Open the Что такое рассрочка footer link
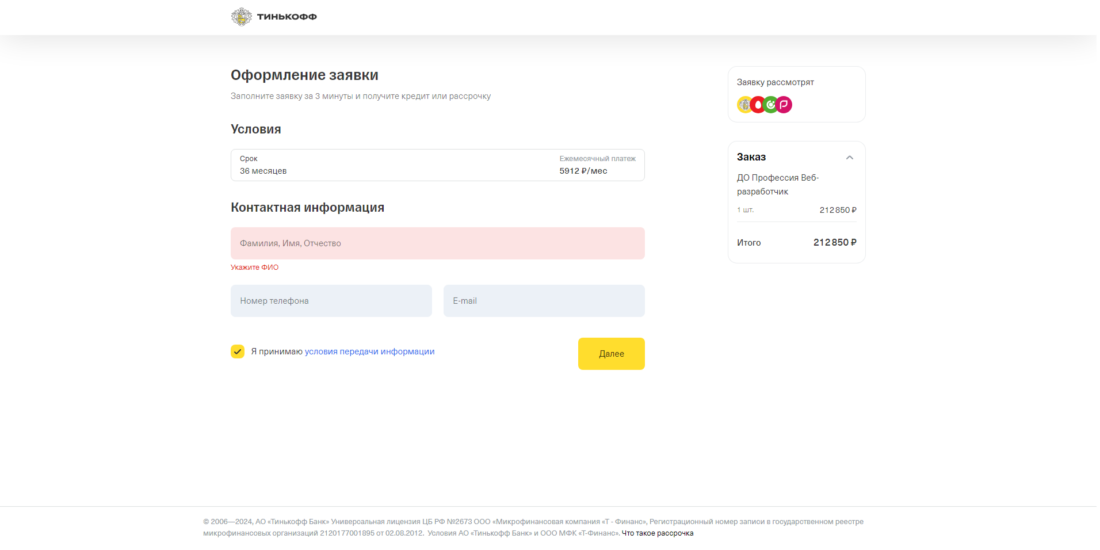 (657, 533)
